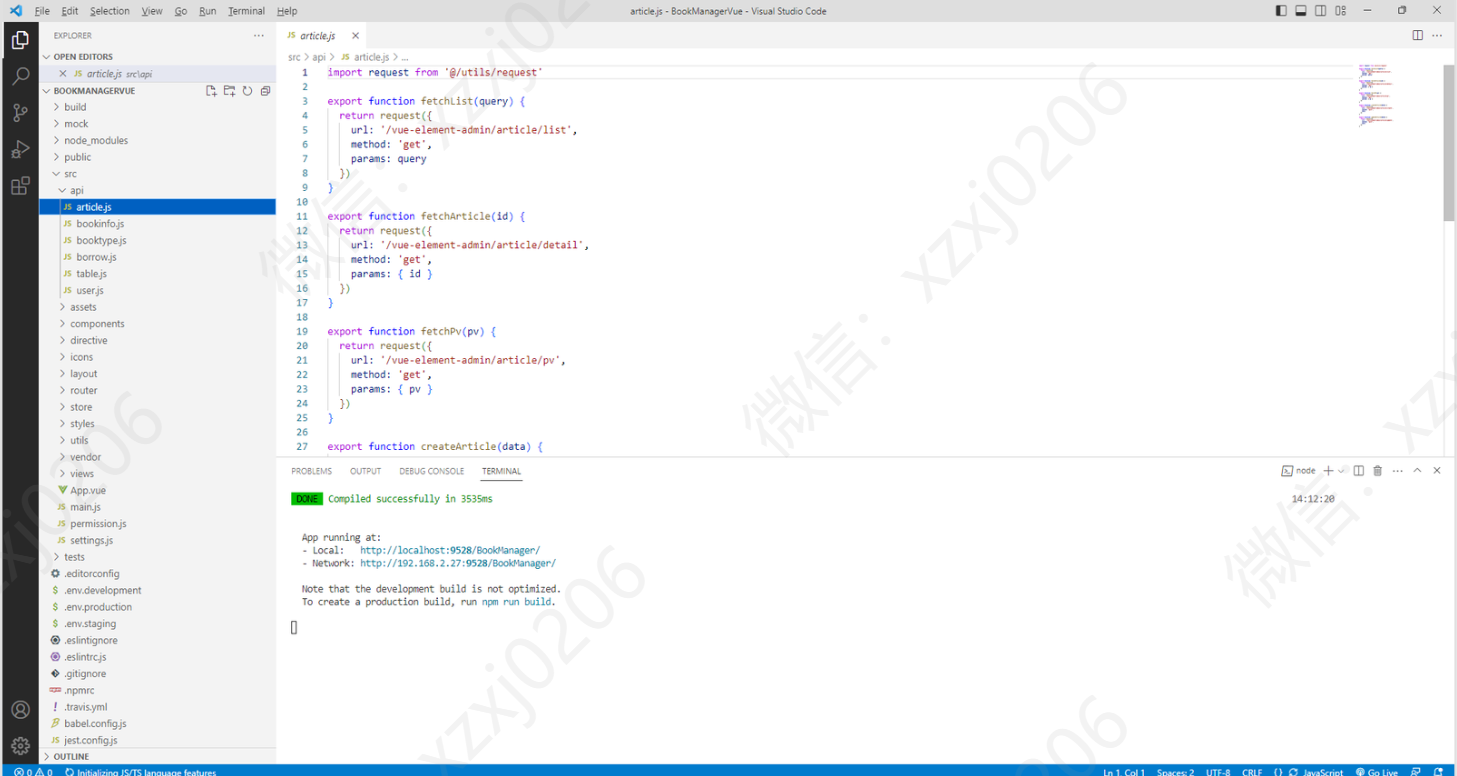Click the editor vertical scrollbar thumb

[x=1449, y=143]
